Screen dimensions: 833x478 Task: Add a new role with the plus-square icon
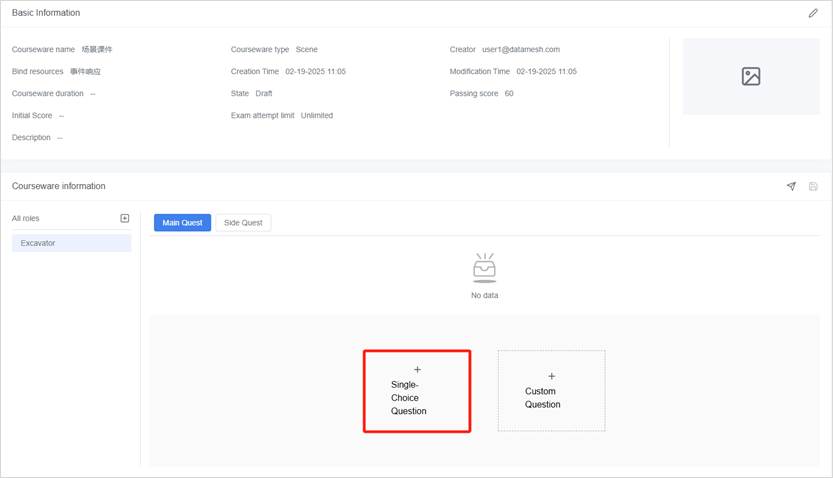125,218
